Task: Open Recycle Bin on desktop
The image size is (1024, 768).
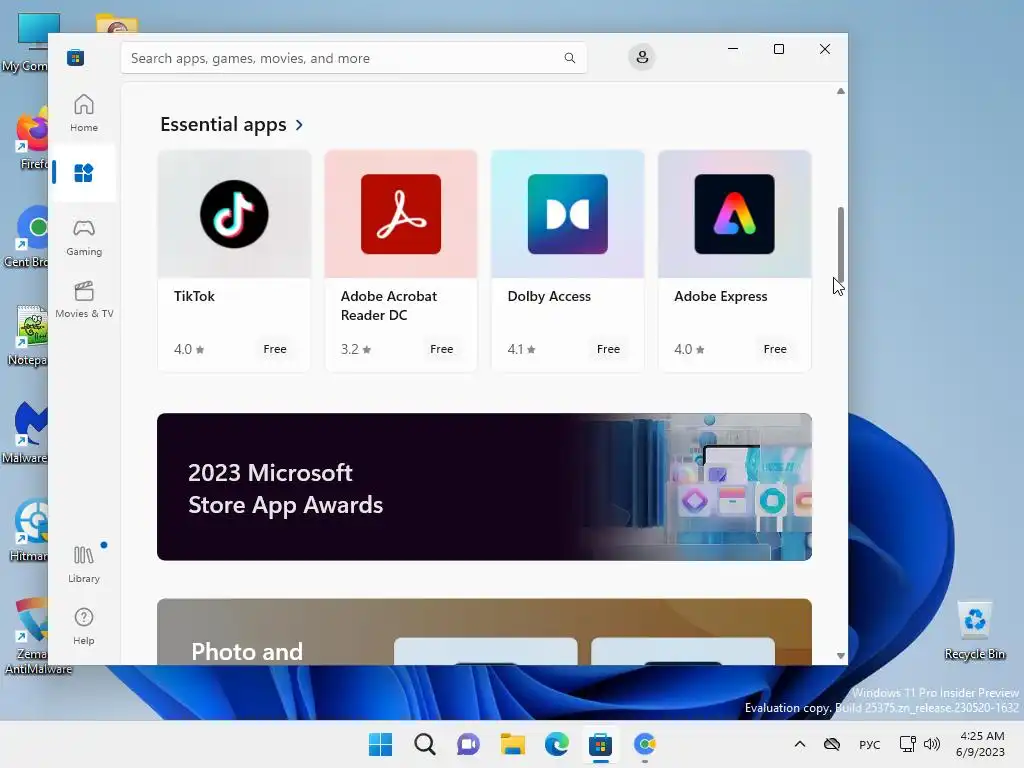Action: (x=974, y=629)
